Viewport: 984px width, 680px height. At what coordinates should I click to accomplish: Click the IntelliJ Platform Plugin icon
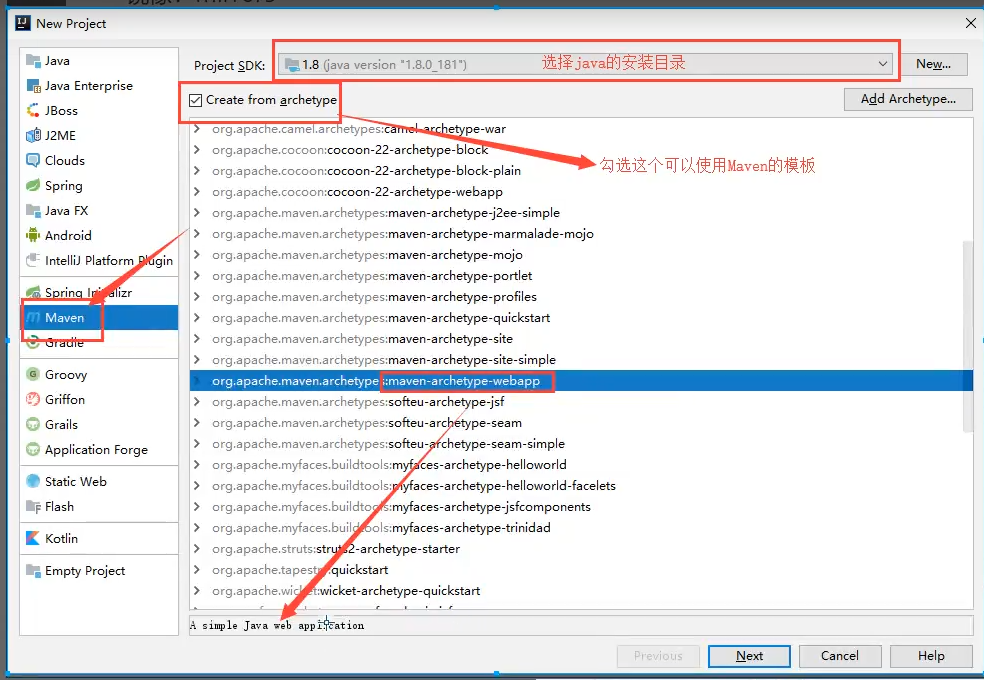tap(33, 260)
